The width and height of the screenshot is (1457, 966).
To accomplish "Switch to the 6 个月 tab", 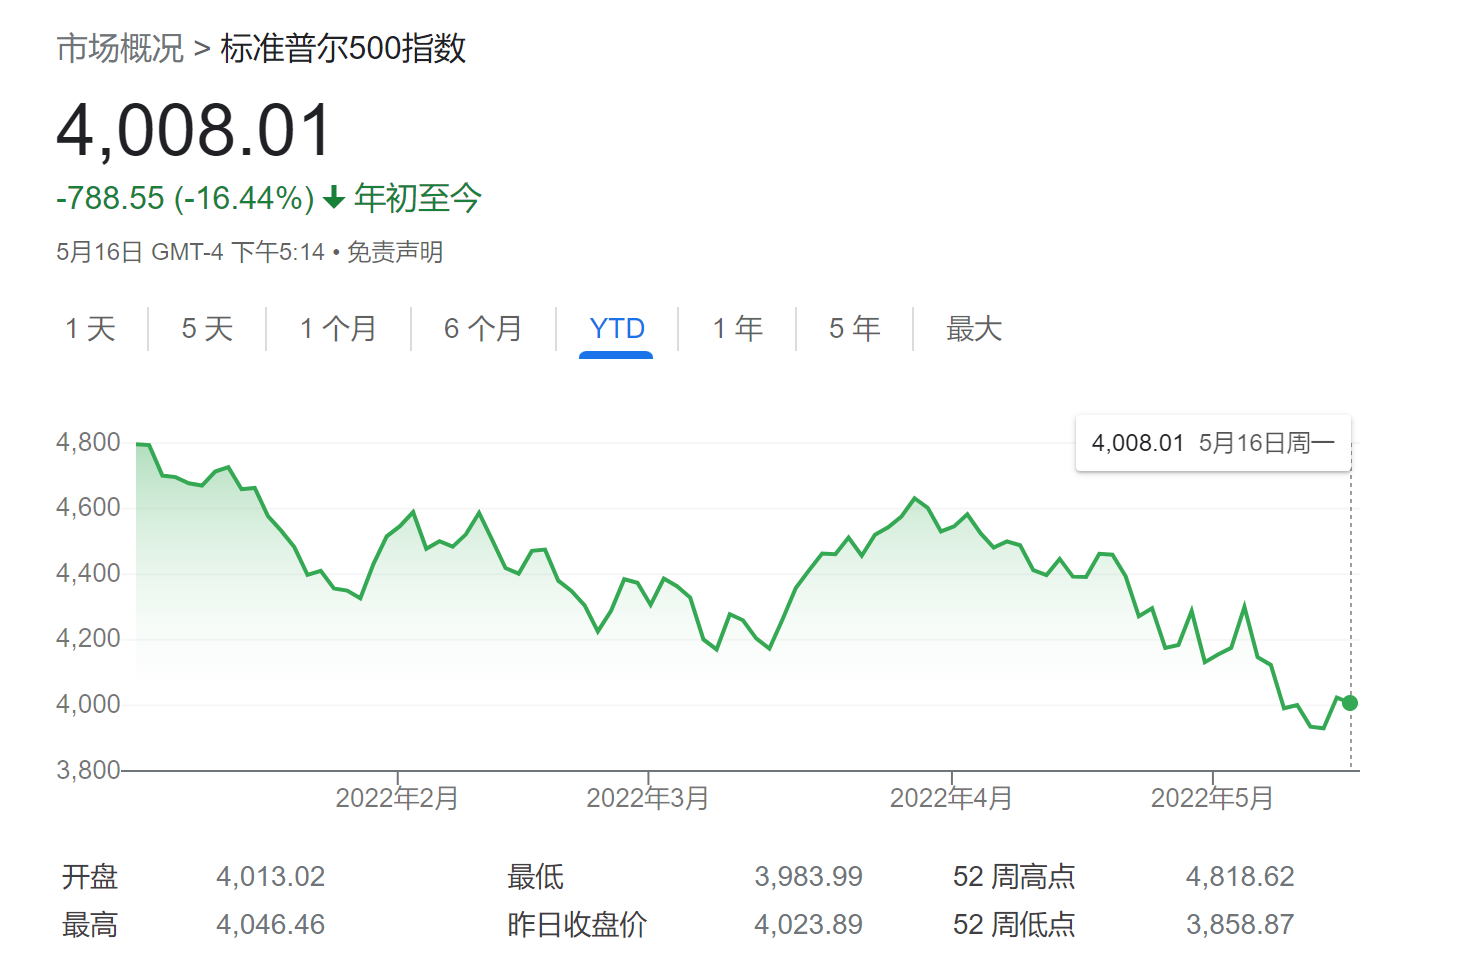I will [483, 328].
